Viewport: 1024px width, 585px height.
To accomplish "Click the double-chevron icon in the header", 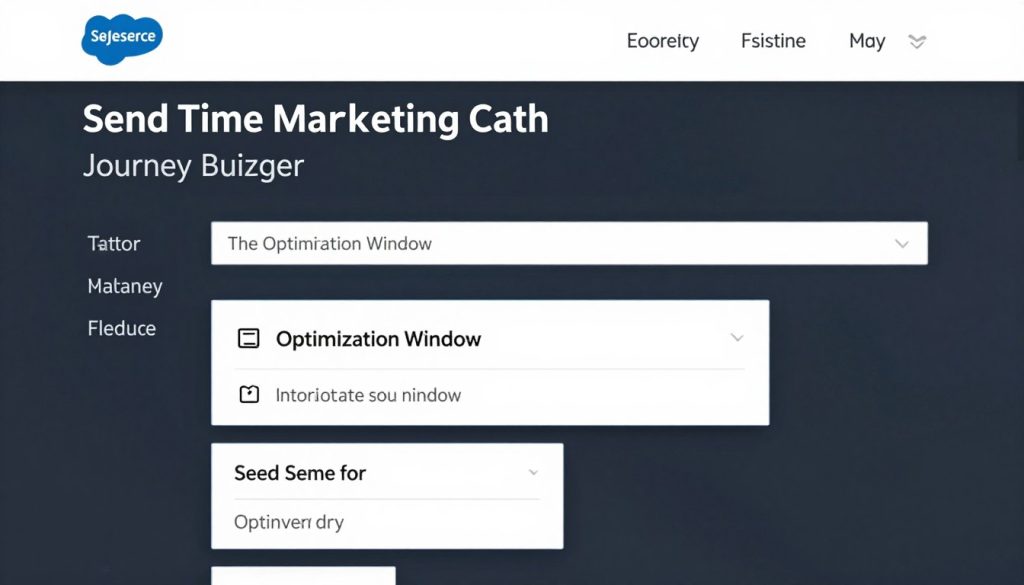I will (x=917, y=42).
